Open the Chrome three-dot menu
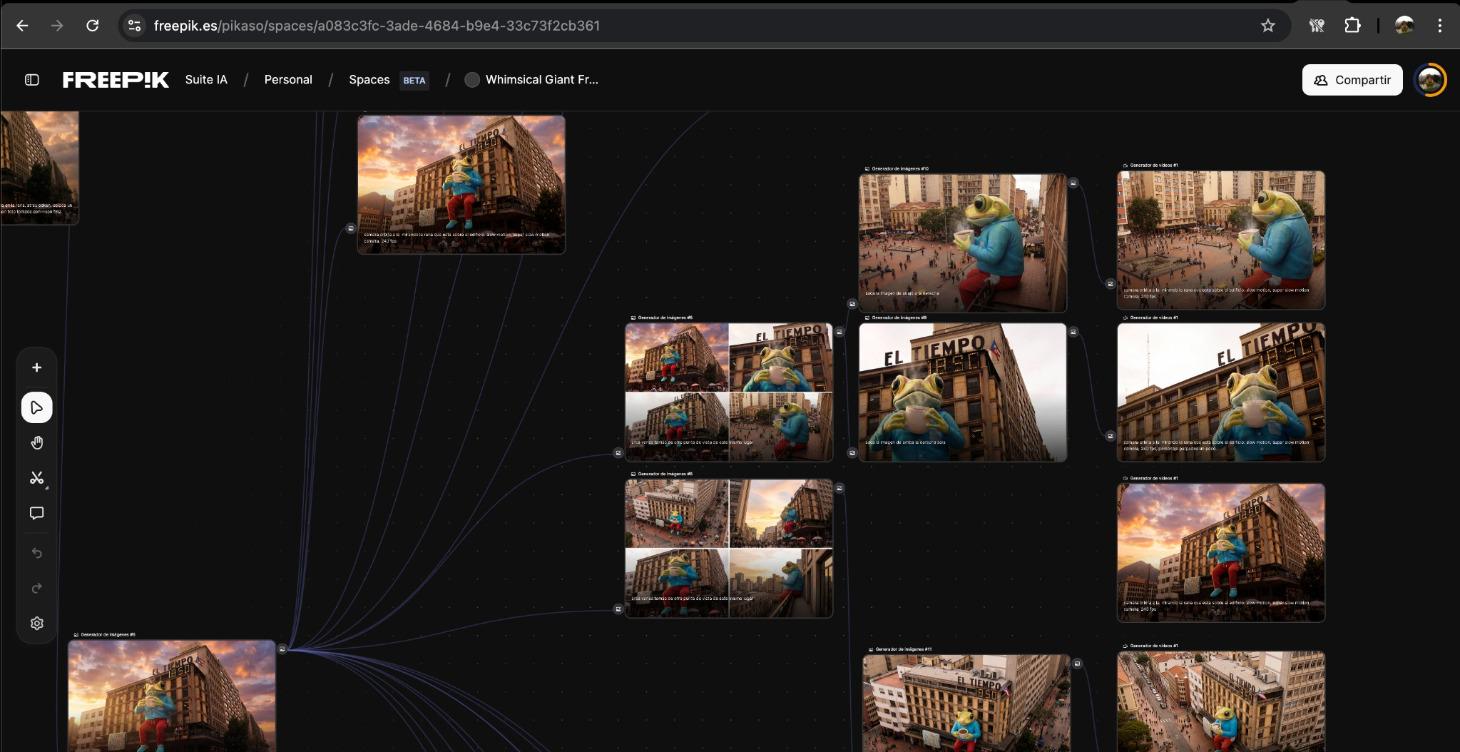 [x=1440, y=26]
